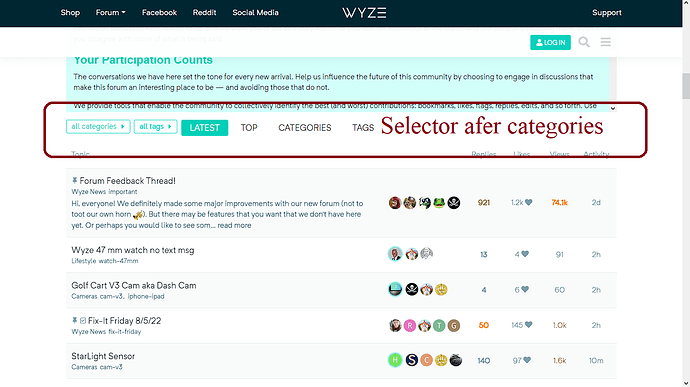Click last skull avatar in Forum Feedback Thread row
The width and height of the screenshot is (690, 387).
pyautogui.click(x=454, y=203)
